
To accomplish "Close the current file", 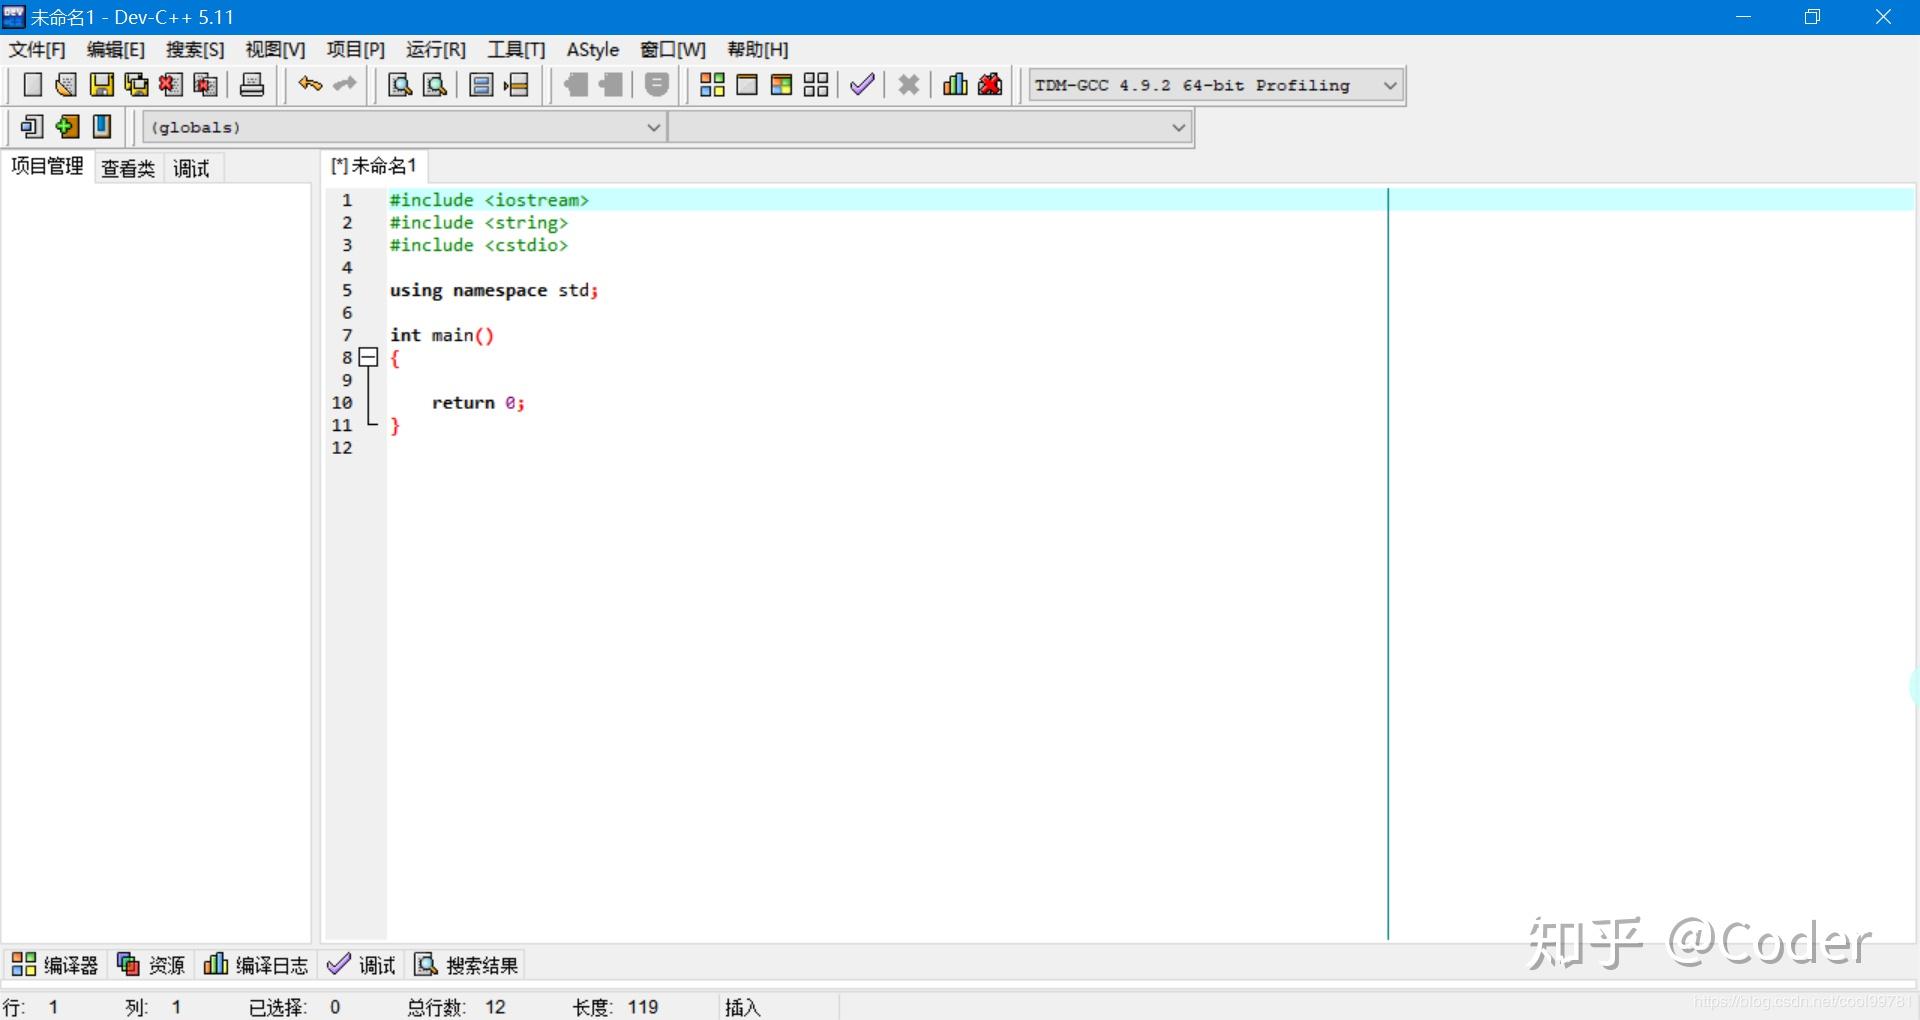I will (x=171, y=85).
